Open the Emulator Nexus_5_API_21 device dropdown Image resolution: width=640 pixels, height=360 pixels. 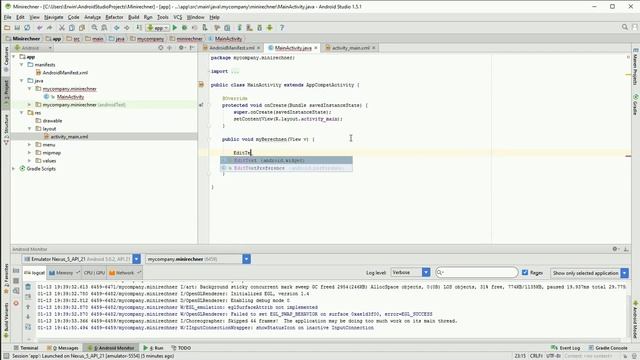[81, 259]
